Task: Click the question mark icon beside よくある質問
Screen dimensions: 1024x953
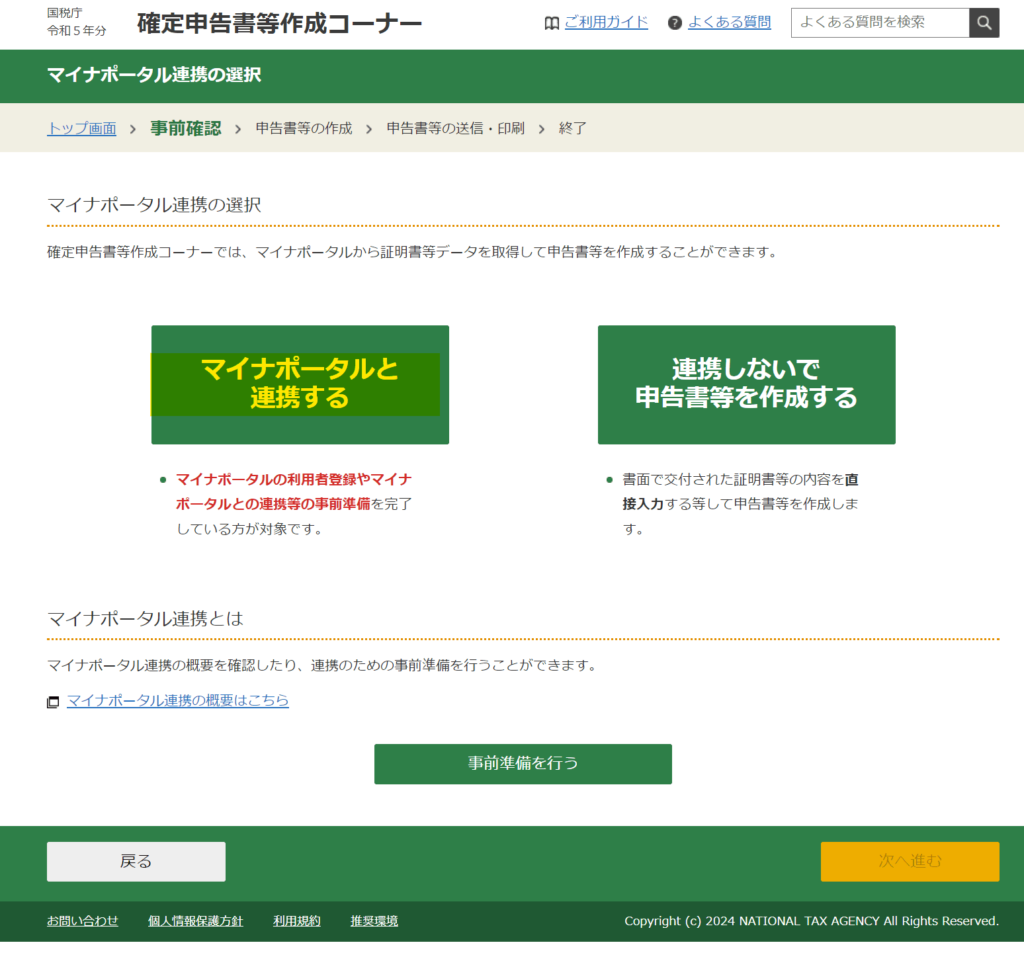Action: 675,23
